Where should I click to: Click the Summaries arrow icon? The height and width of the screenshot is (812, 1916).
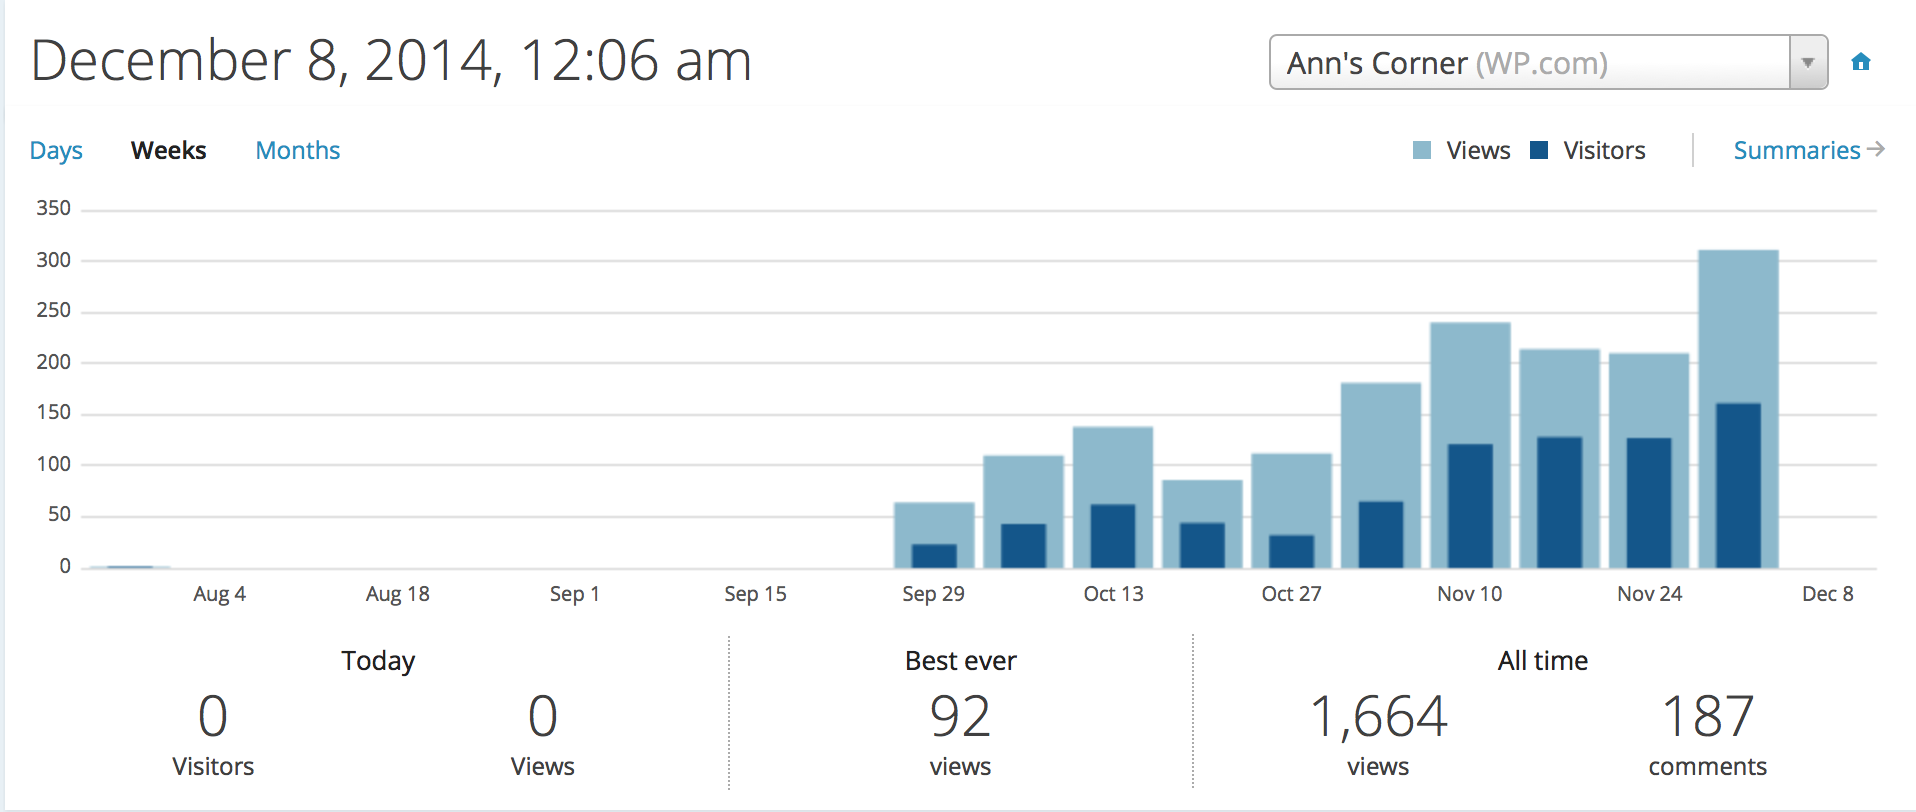tap(1876, 149)
